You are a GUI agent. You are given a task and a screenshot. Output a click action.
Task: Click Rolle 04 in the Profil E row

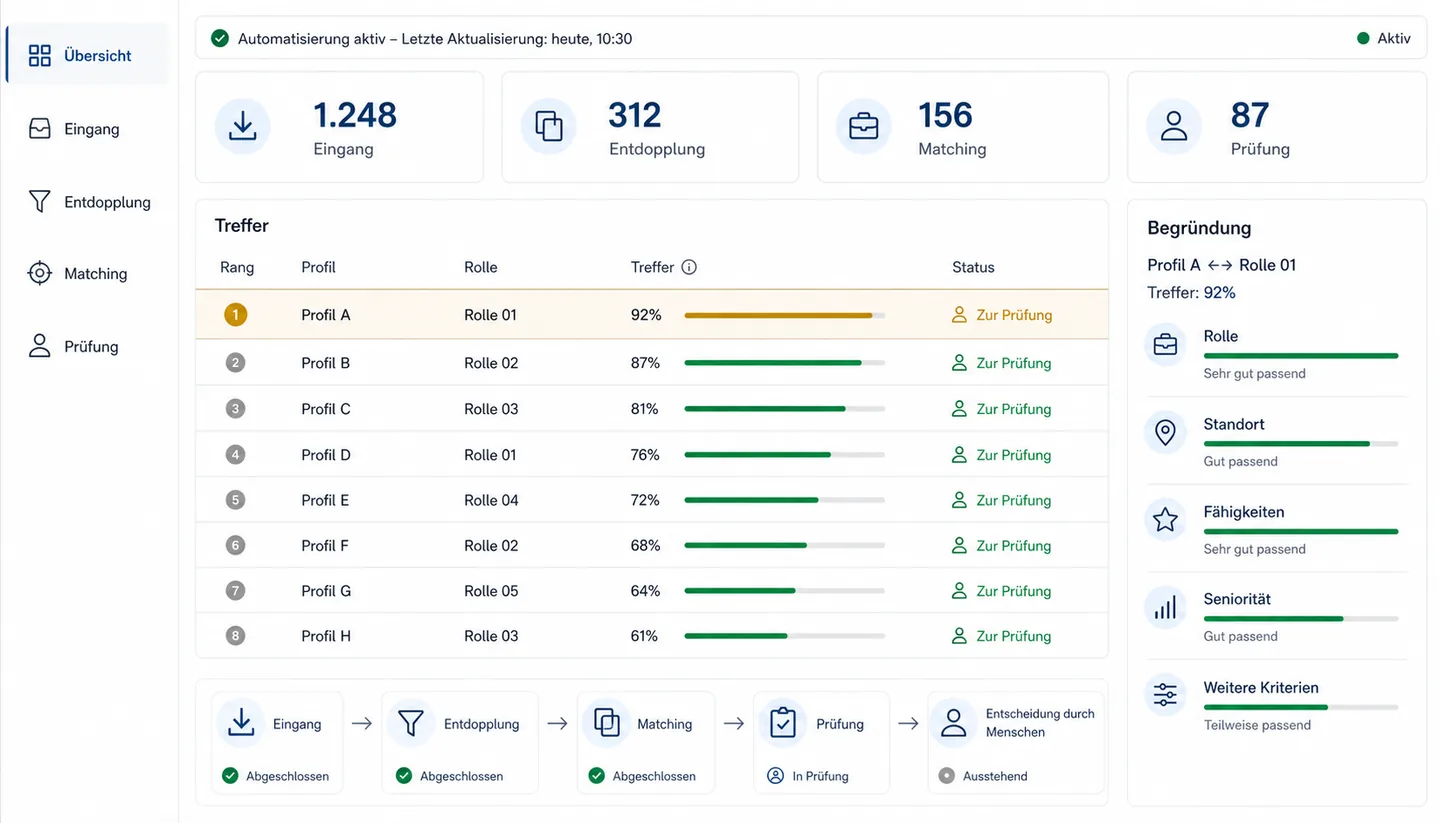point(491,500)
